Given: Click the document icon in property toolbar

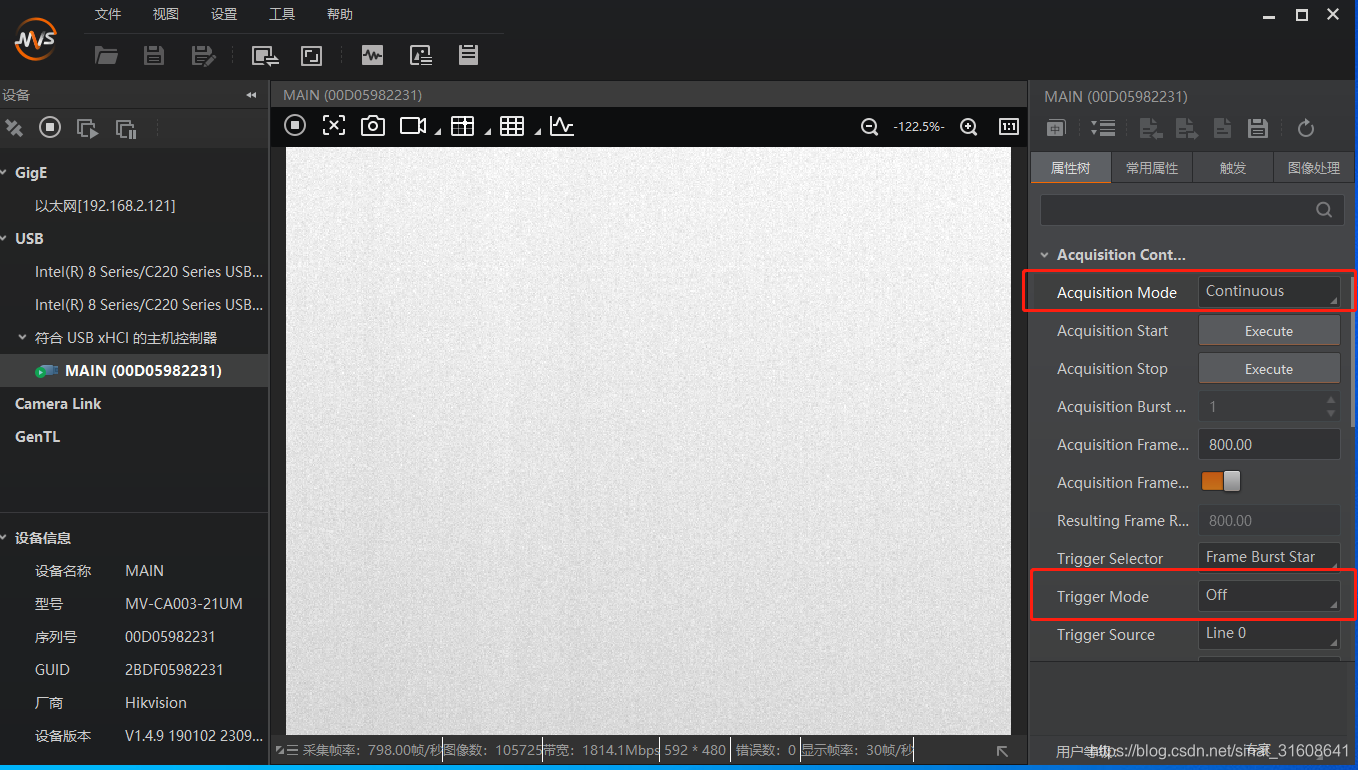Looking at the screenshot, I should click(1222, 128).
